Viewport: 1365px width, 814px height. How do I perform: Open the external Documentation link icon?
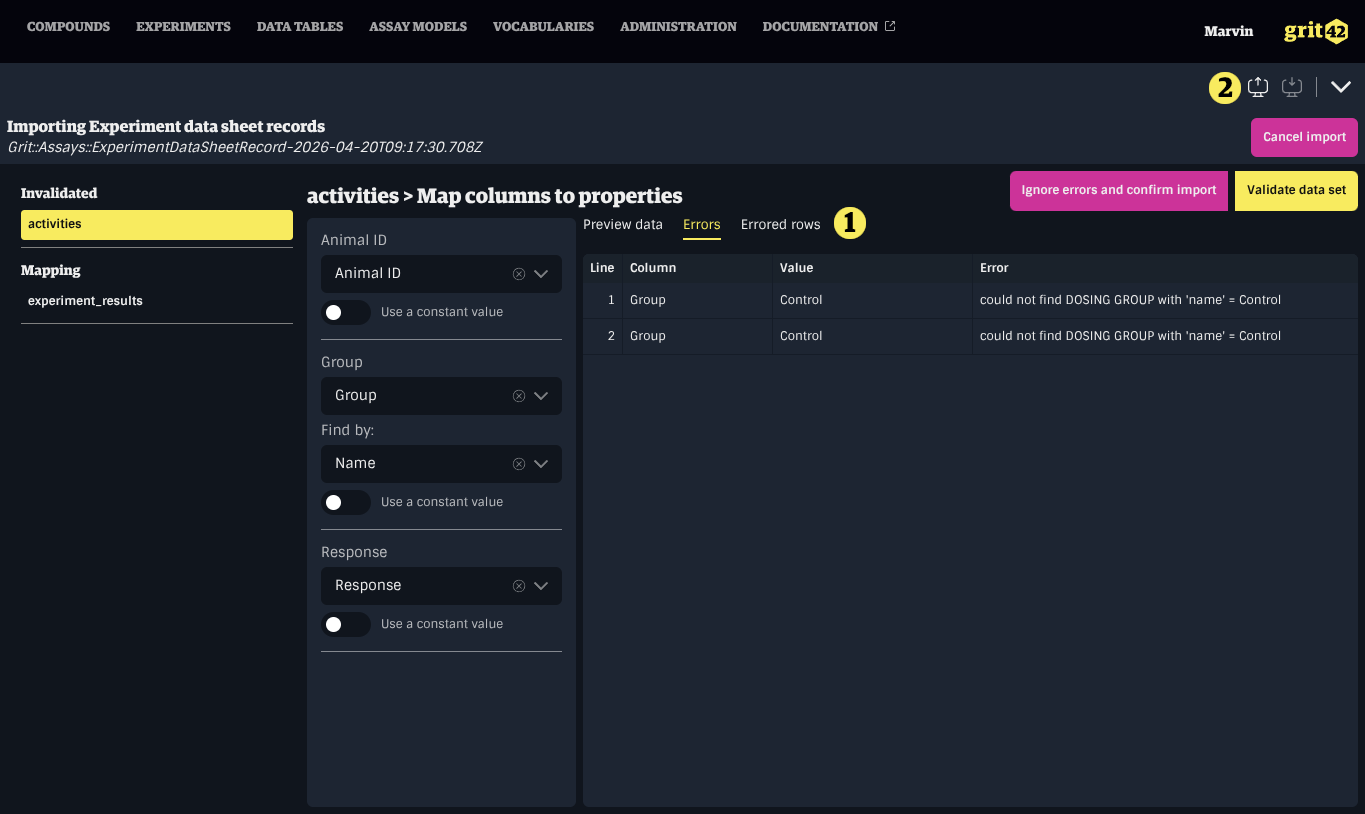point(890,26)
